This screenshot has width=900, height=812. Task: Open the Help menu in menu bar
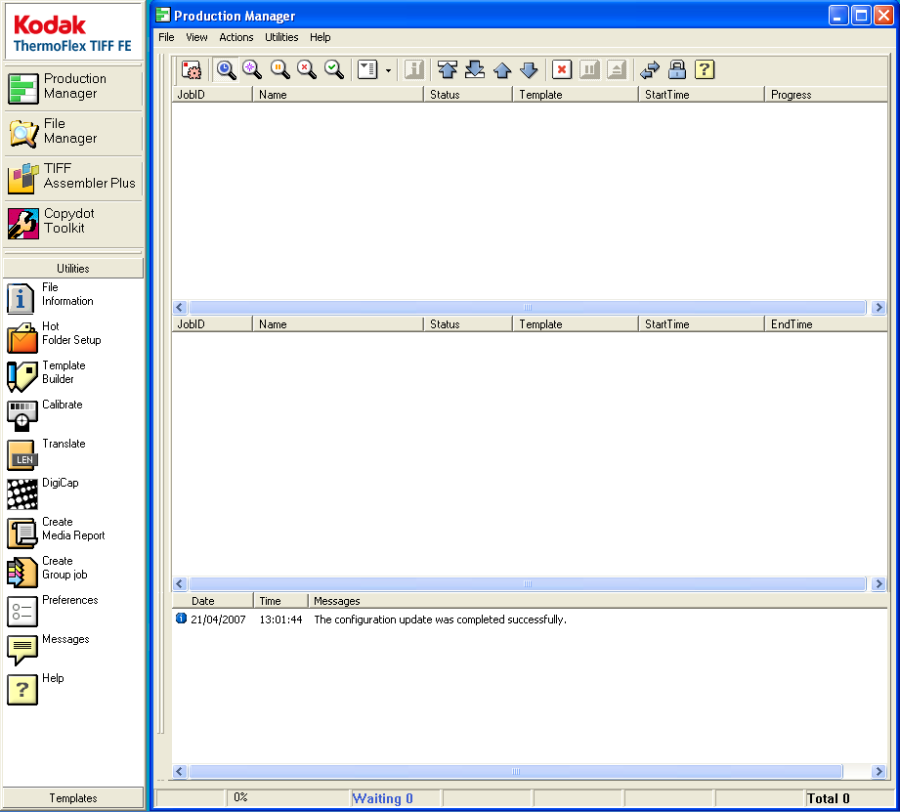(320, 37)
